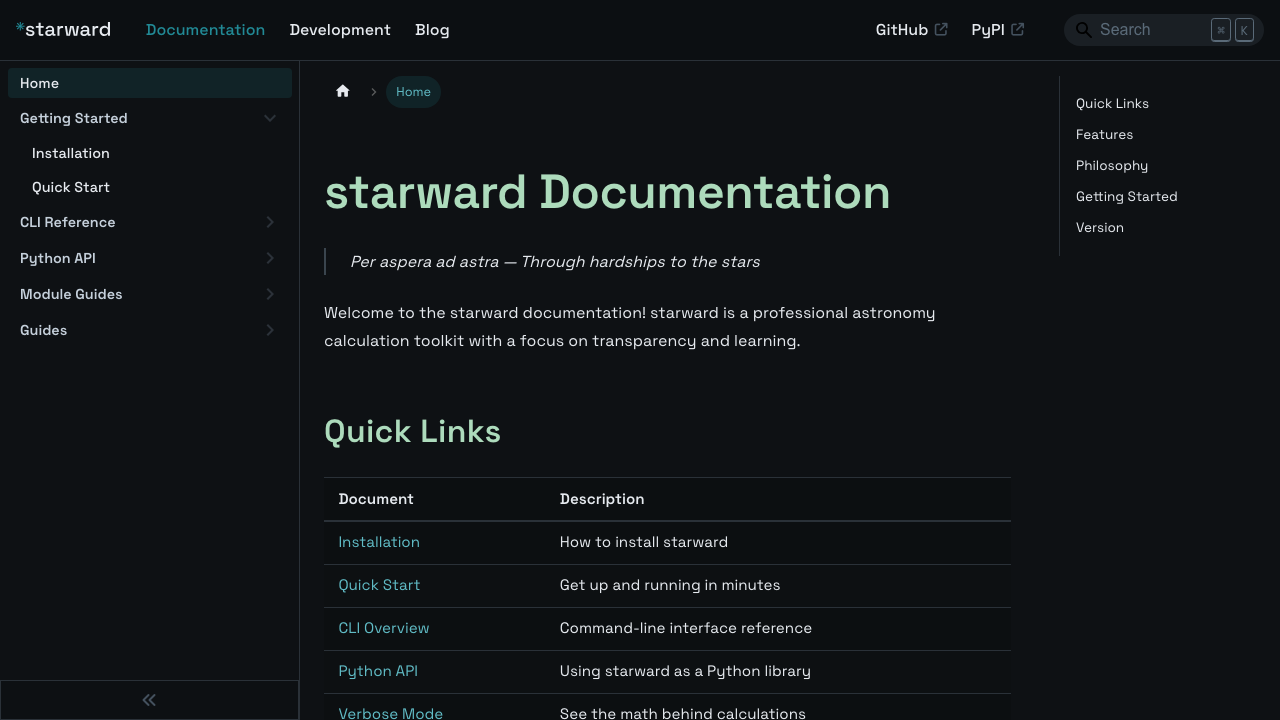The width and height of the screenshot is (1280, 720).
Task: Jump to Philosophy in the page outline
Action: 1111,165
